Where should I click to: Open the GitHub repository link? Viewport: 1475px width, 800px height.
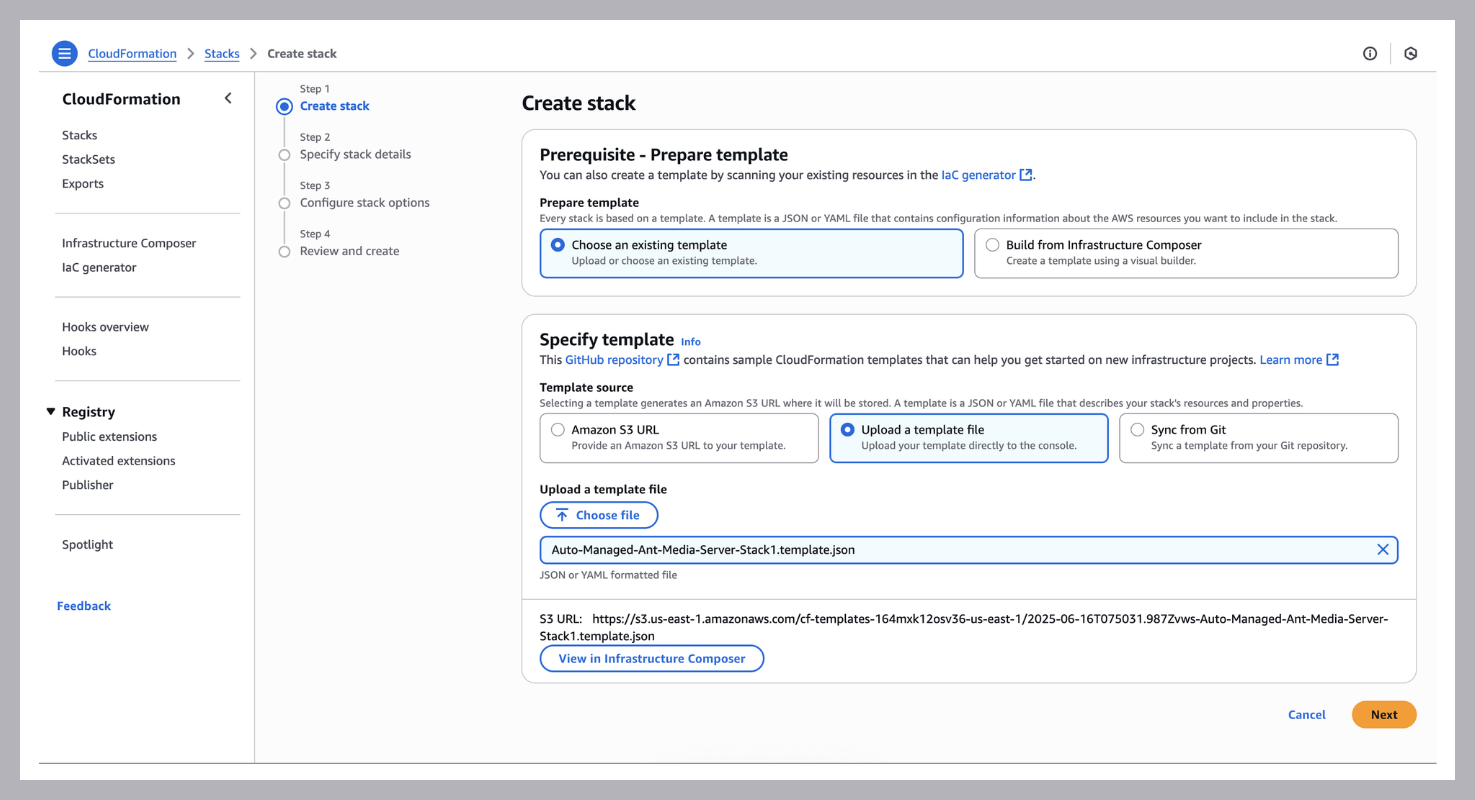614,360
